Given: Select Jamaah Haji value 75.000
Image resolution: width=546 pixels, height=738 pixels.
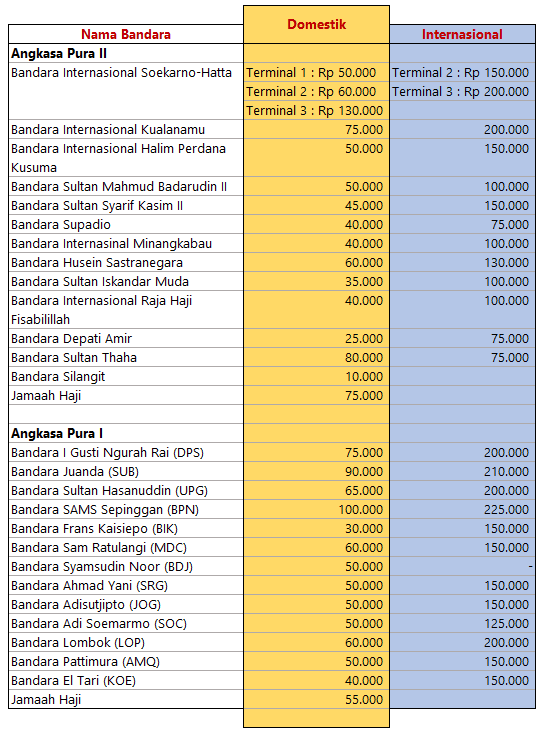Looking at the screenshot, I should [x=364, y=396].
